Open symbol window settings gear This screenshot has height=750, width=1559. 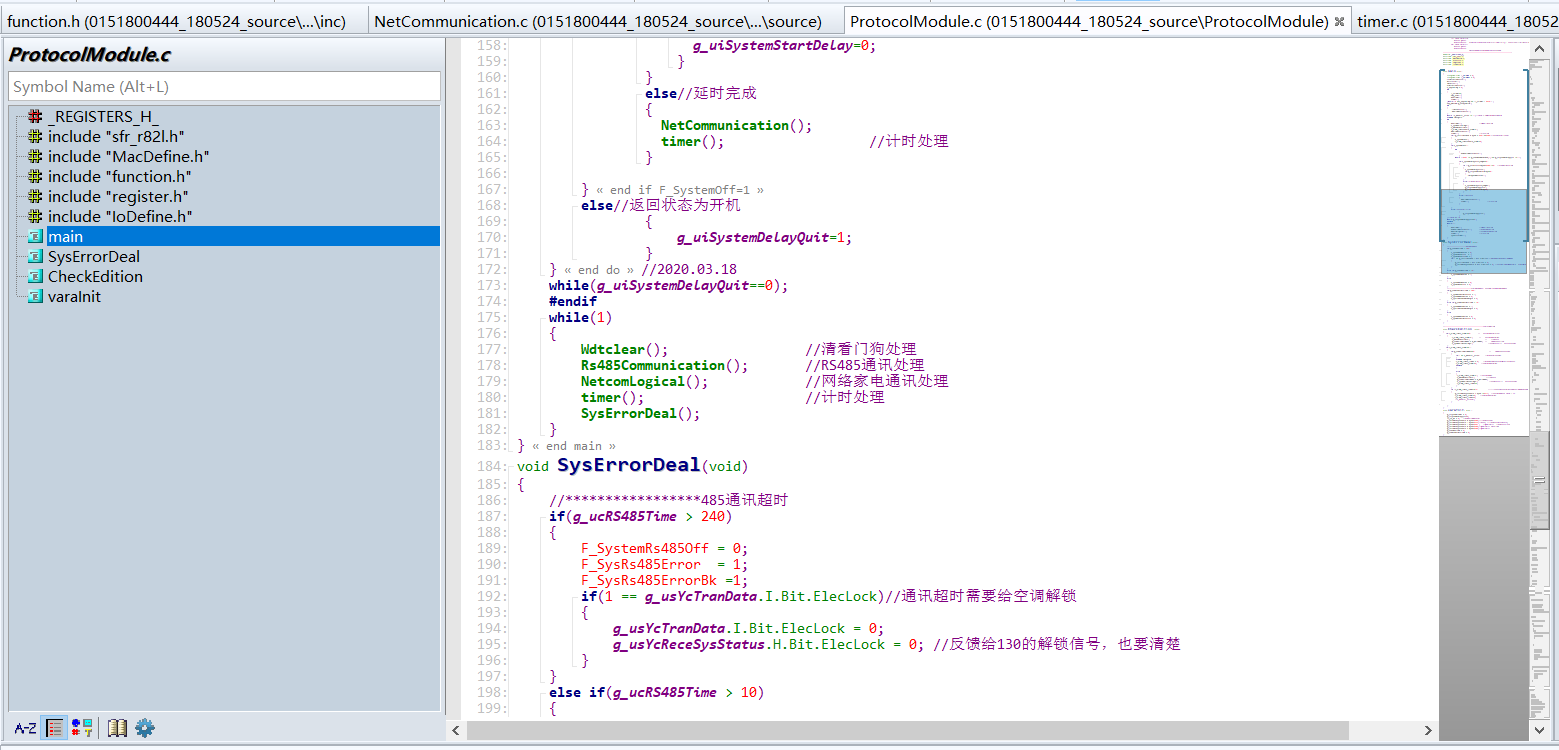click(145, 728)
